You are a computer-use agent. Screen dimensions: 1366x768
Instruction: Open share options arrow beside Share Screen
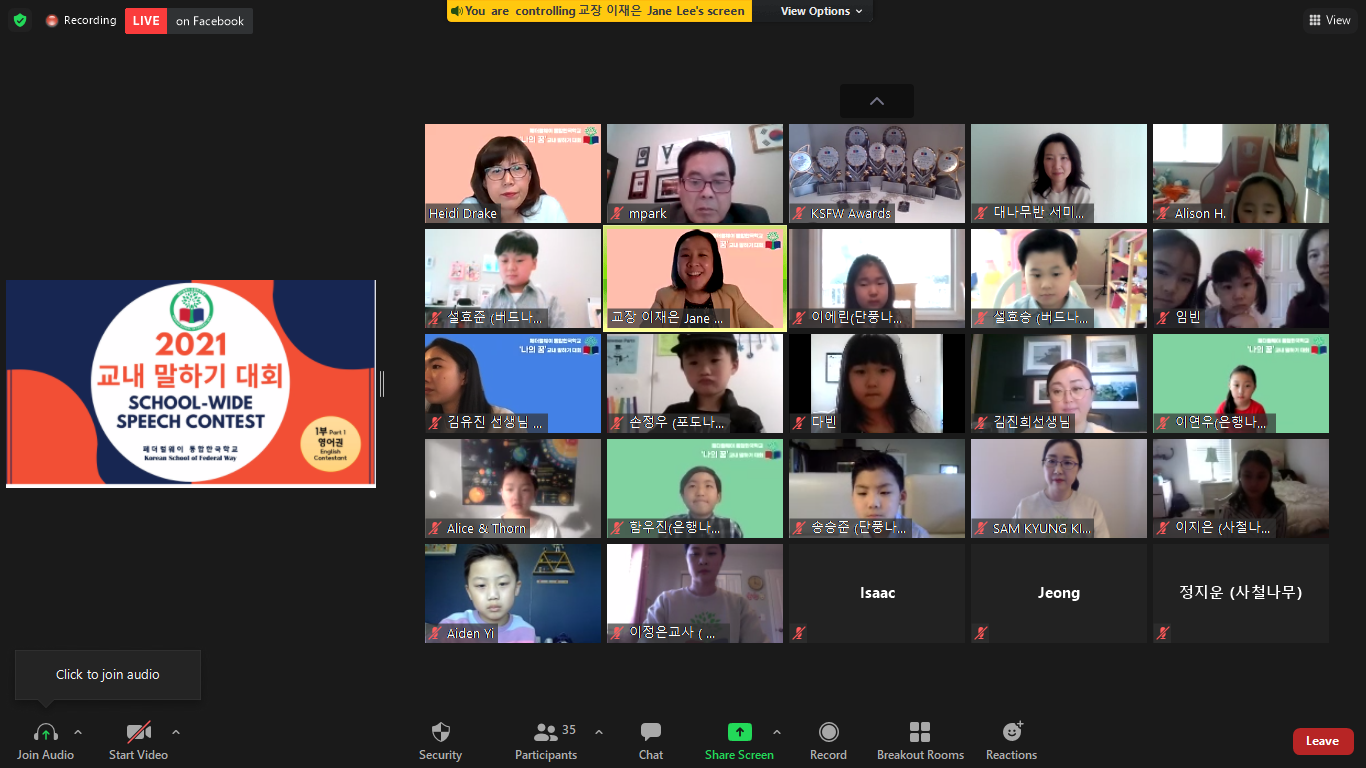(777, 732)
